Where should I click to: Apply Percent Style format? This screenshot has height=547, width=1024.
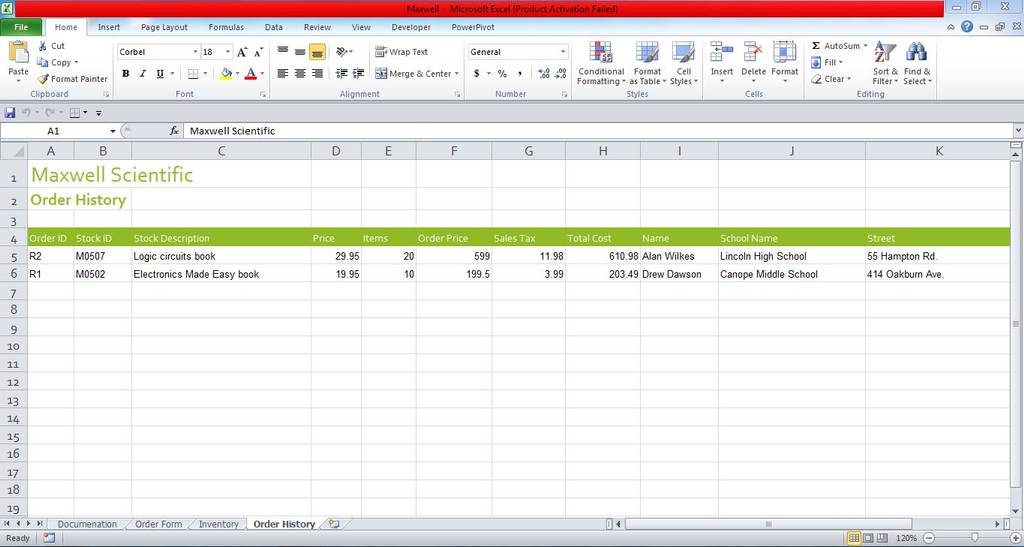[x=502, y=74]
